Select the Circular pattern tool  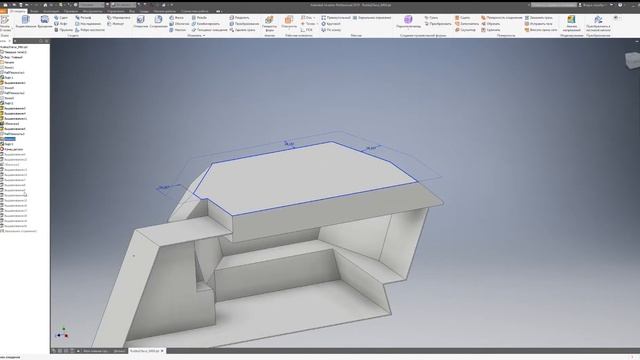tap(331, 24)
